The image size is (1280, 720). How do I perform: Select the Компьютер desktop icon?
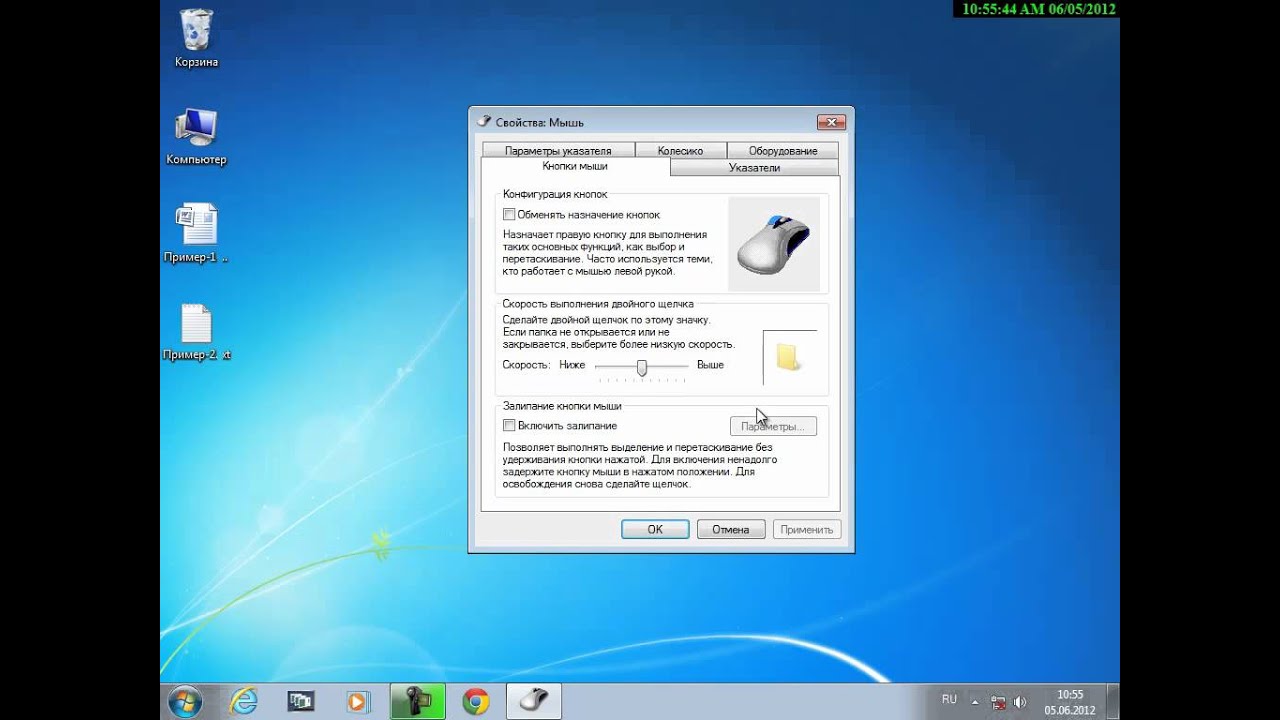click(x=196, y=136)
